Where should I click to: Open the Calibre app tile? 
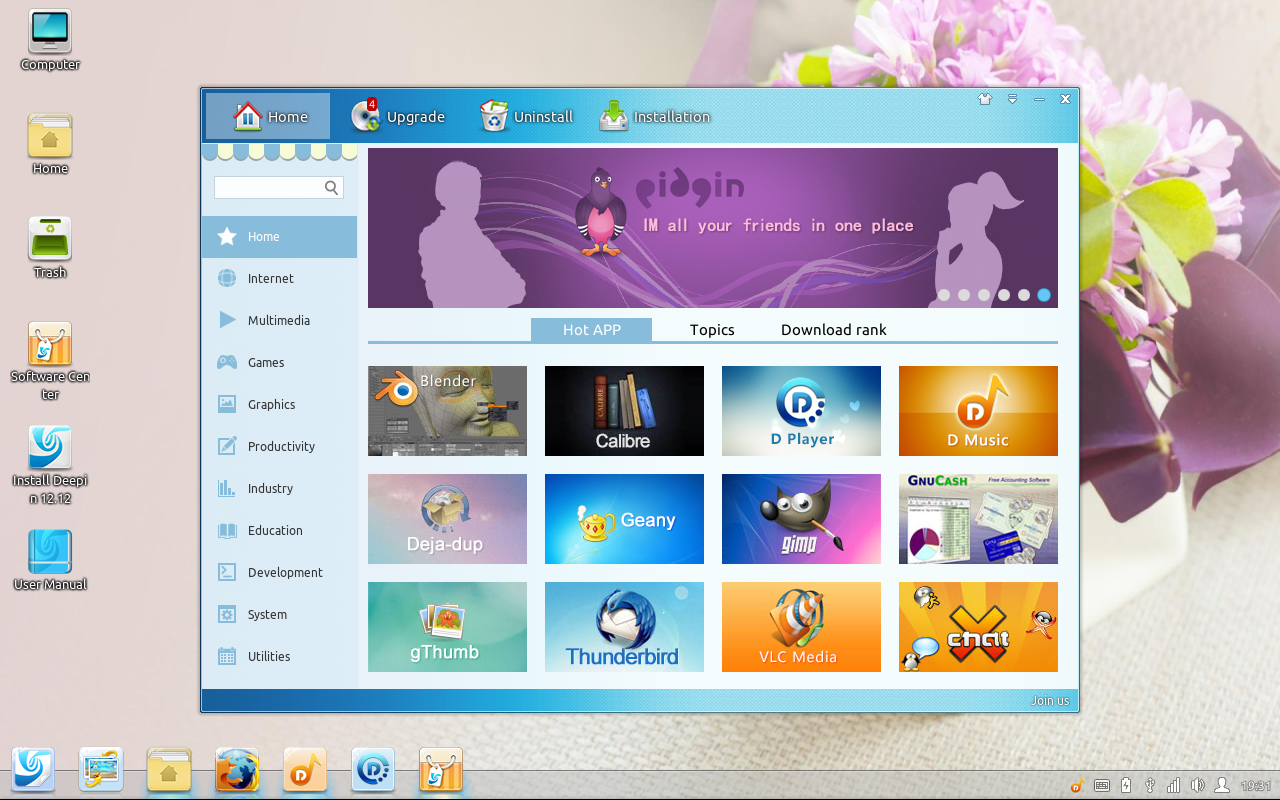[x=624, y=411]
